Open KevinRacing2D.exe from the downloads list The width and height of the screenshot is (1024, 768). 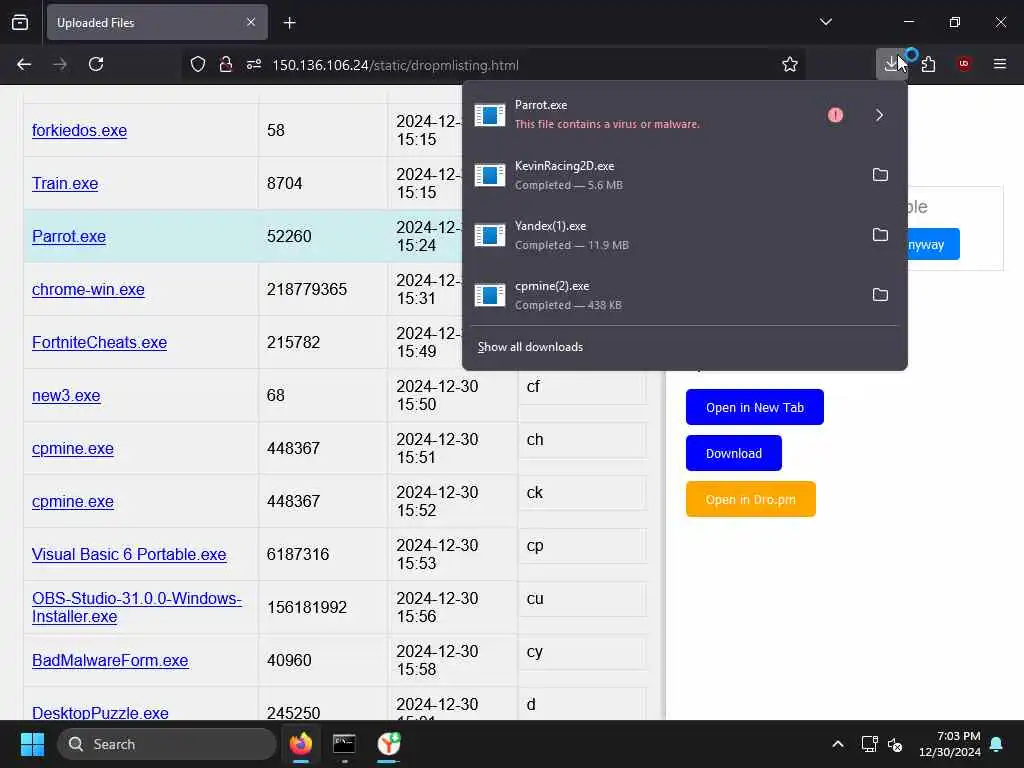click(663, 175)
